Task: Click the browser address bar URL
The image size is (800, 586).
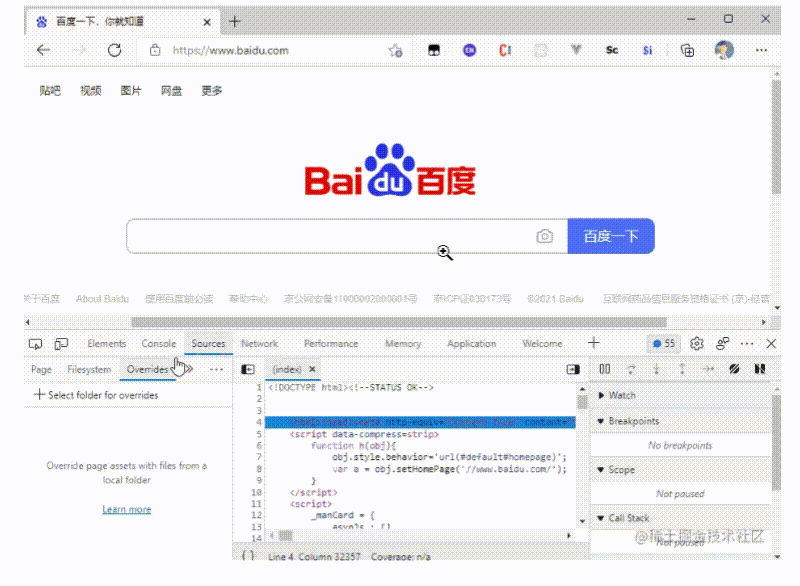Action: (231, 50)
